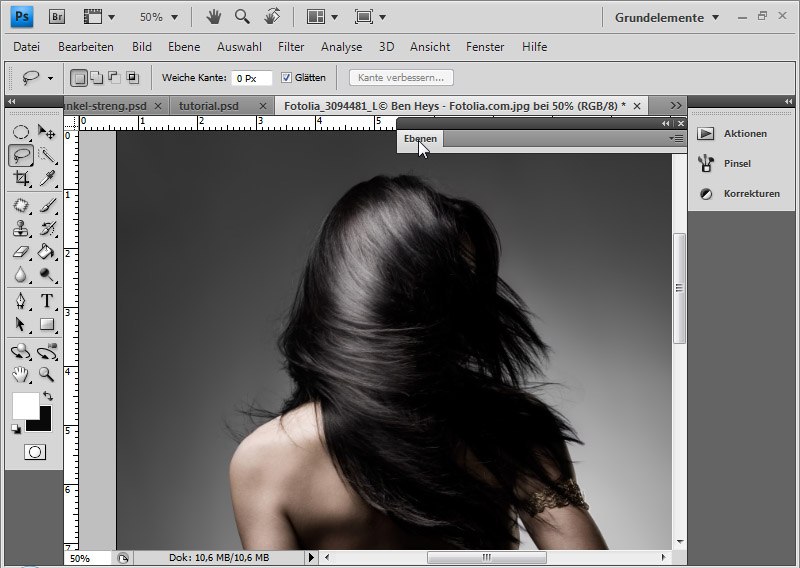Viewport: 800px width, 568px height.
Task: Pick the Clone Stamp tool
Action: tap(21, 228)
